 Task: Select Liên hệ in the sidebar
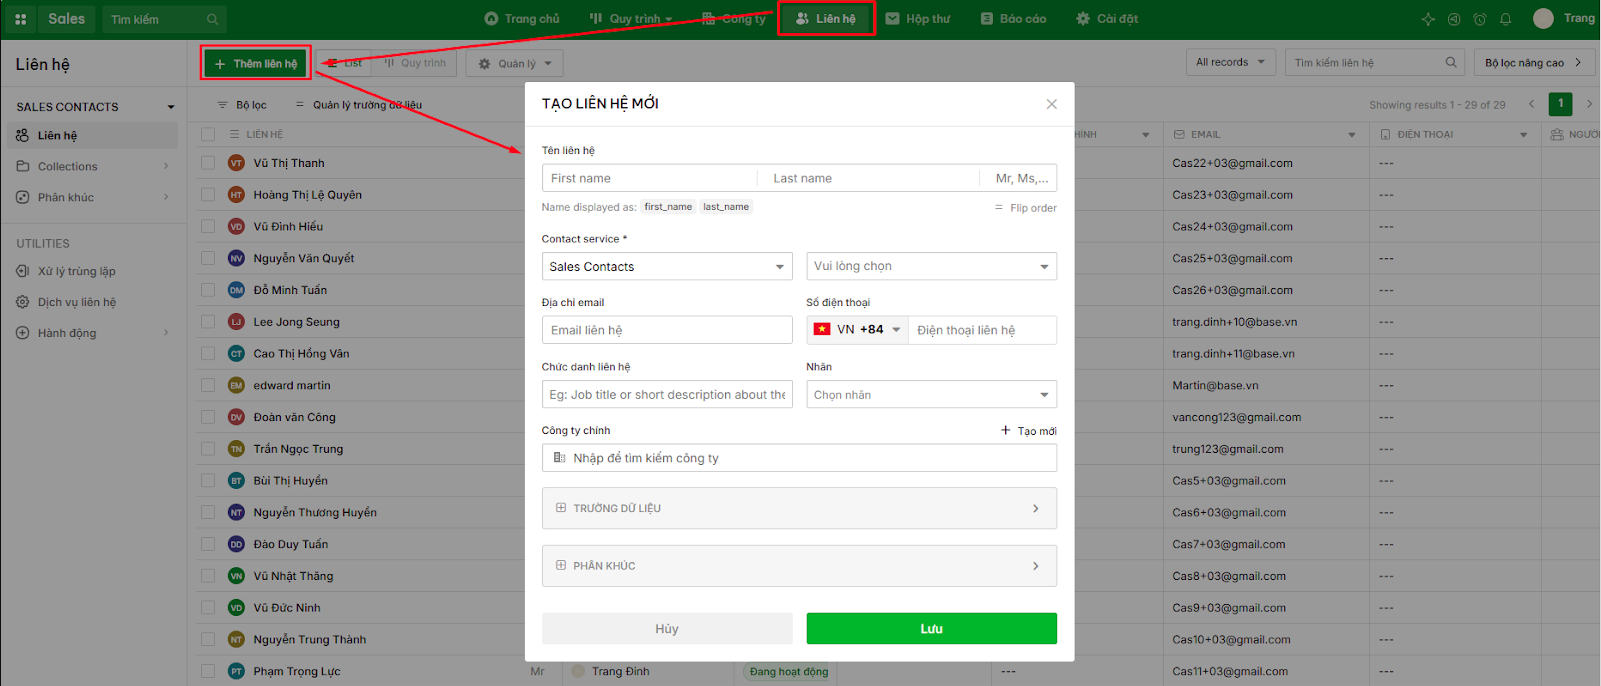pyautogui.click(x=90, y=135)
